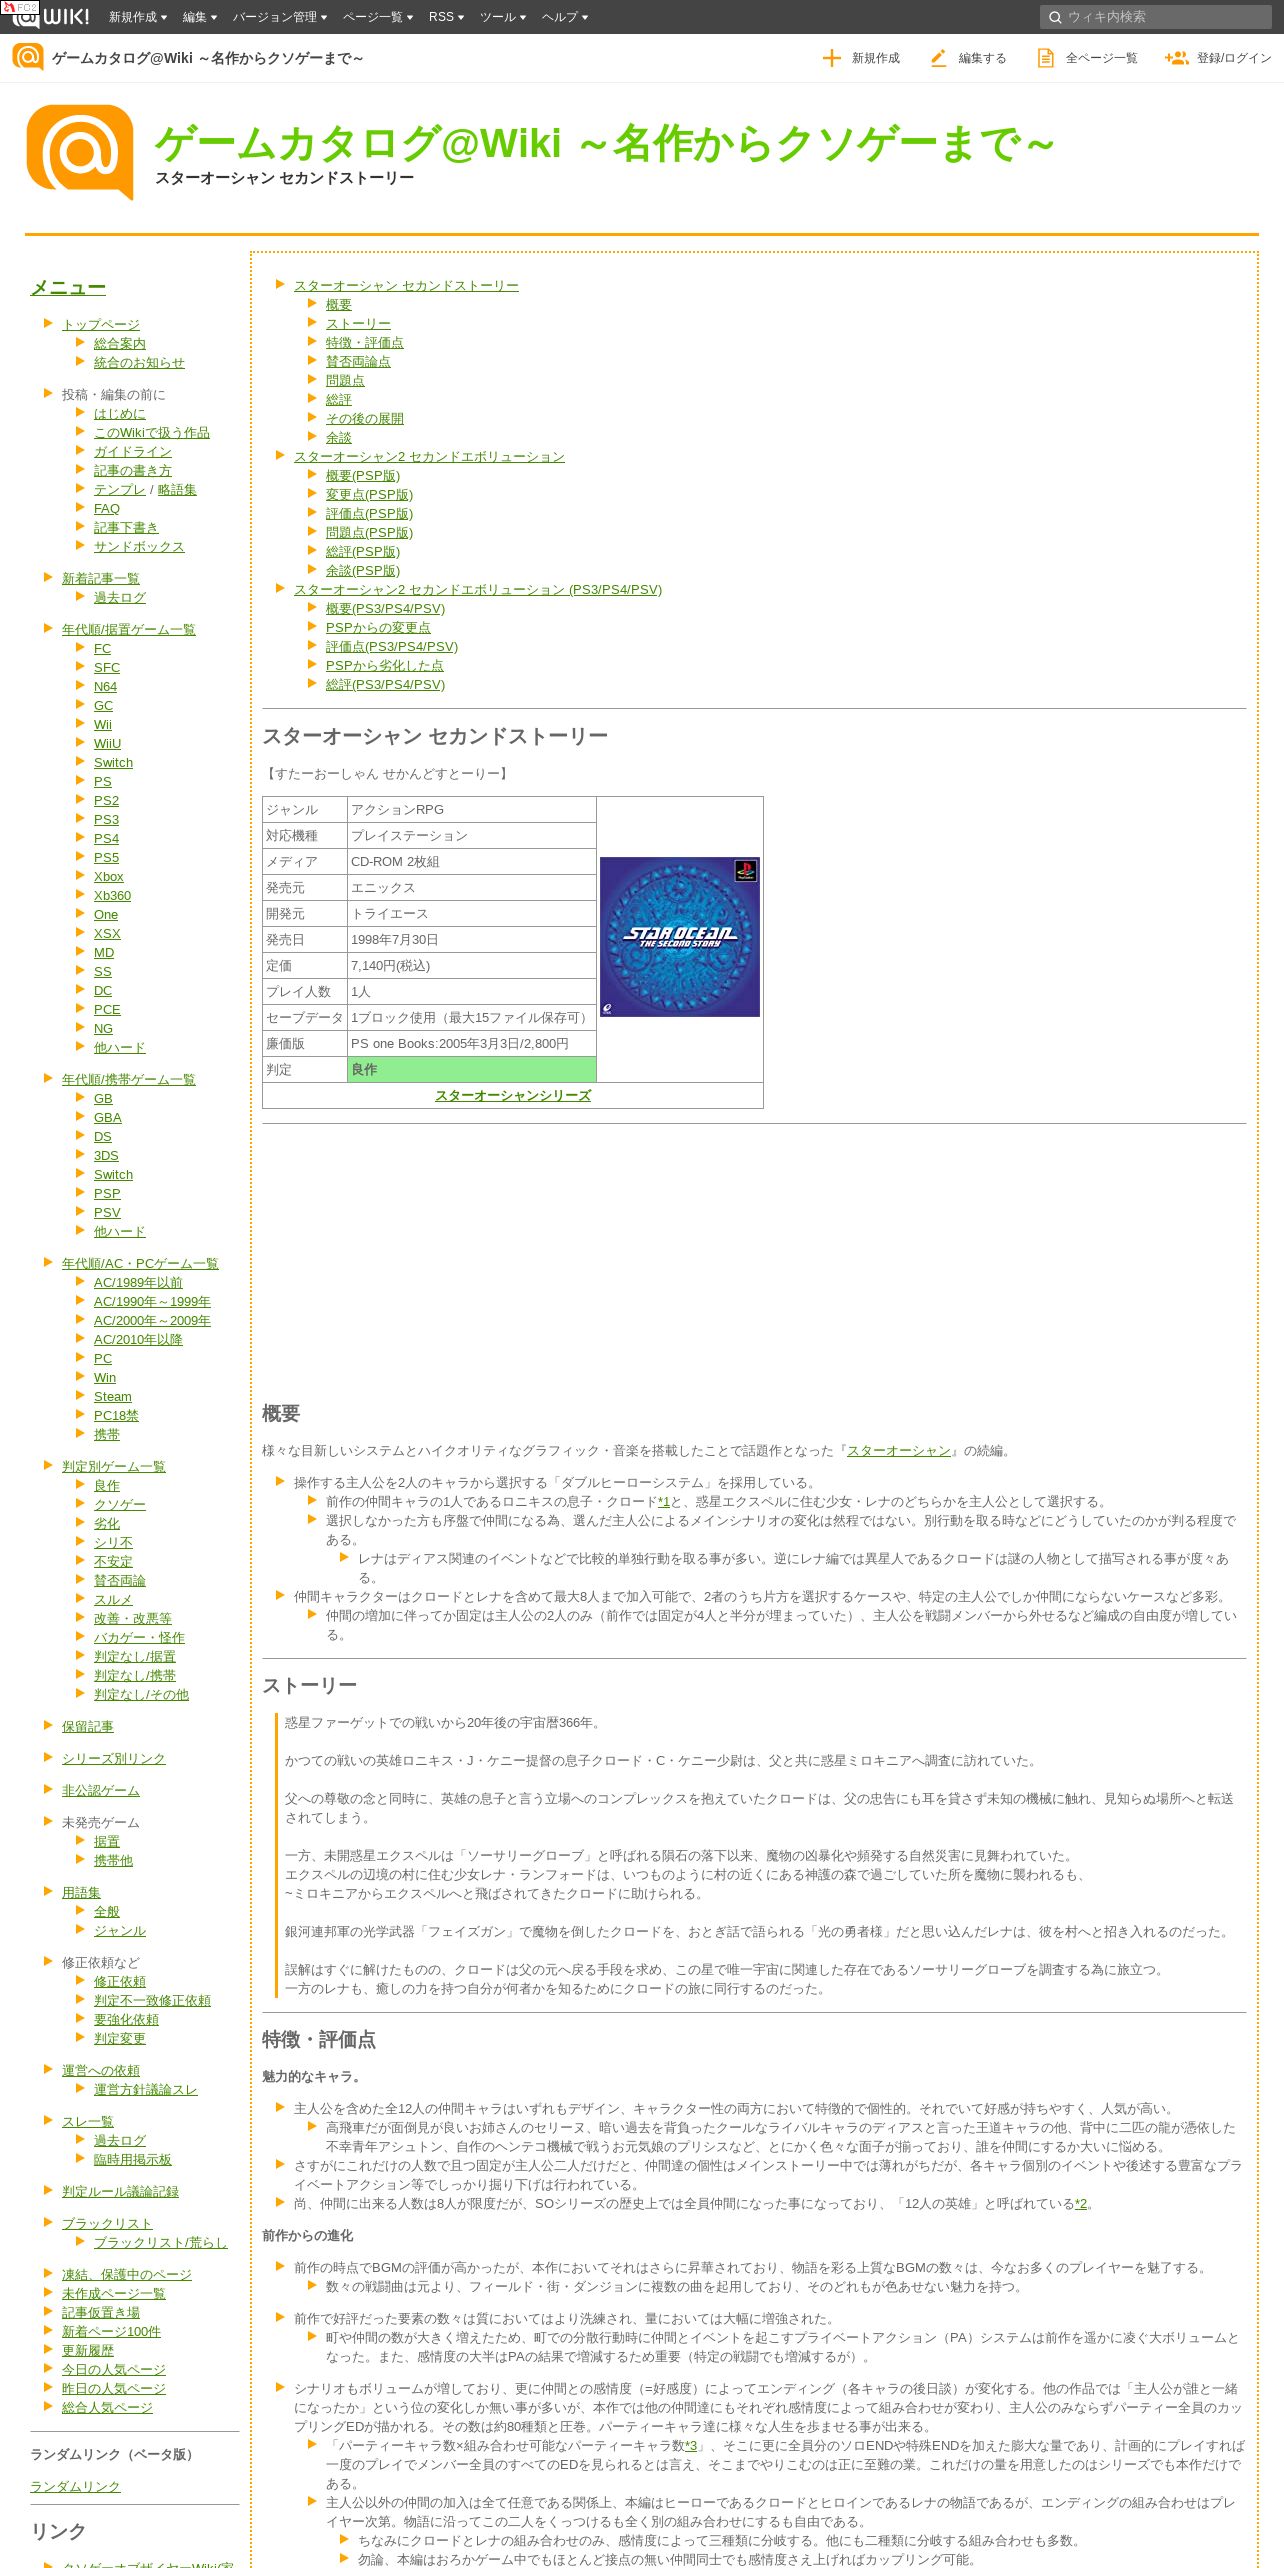The width and height of the screenshot is (1284, 2568).
Task: Open footnote *1 in 概要 section
Action: coord(664,1502)
